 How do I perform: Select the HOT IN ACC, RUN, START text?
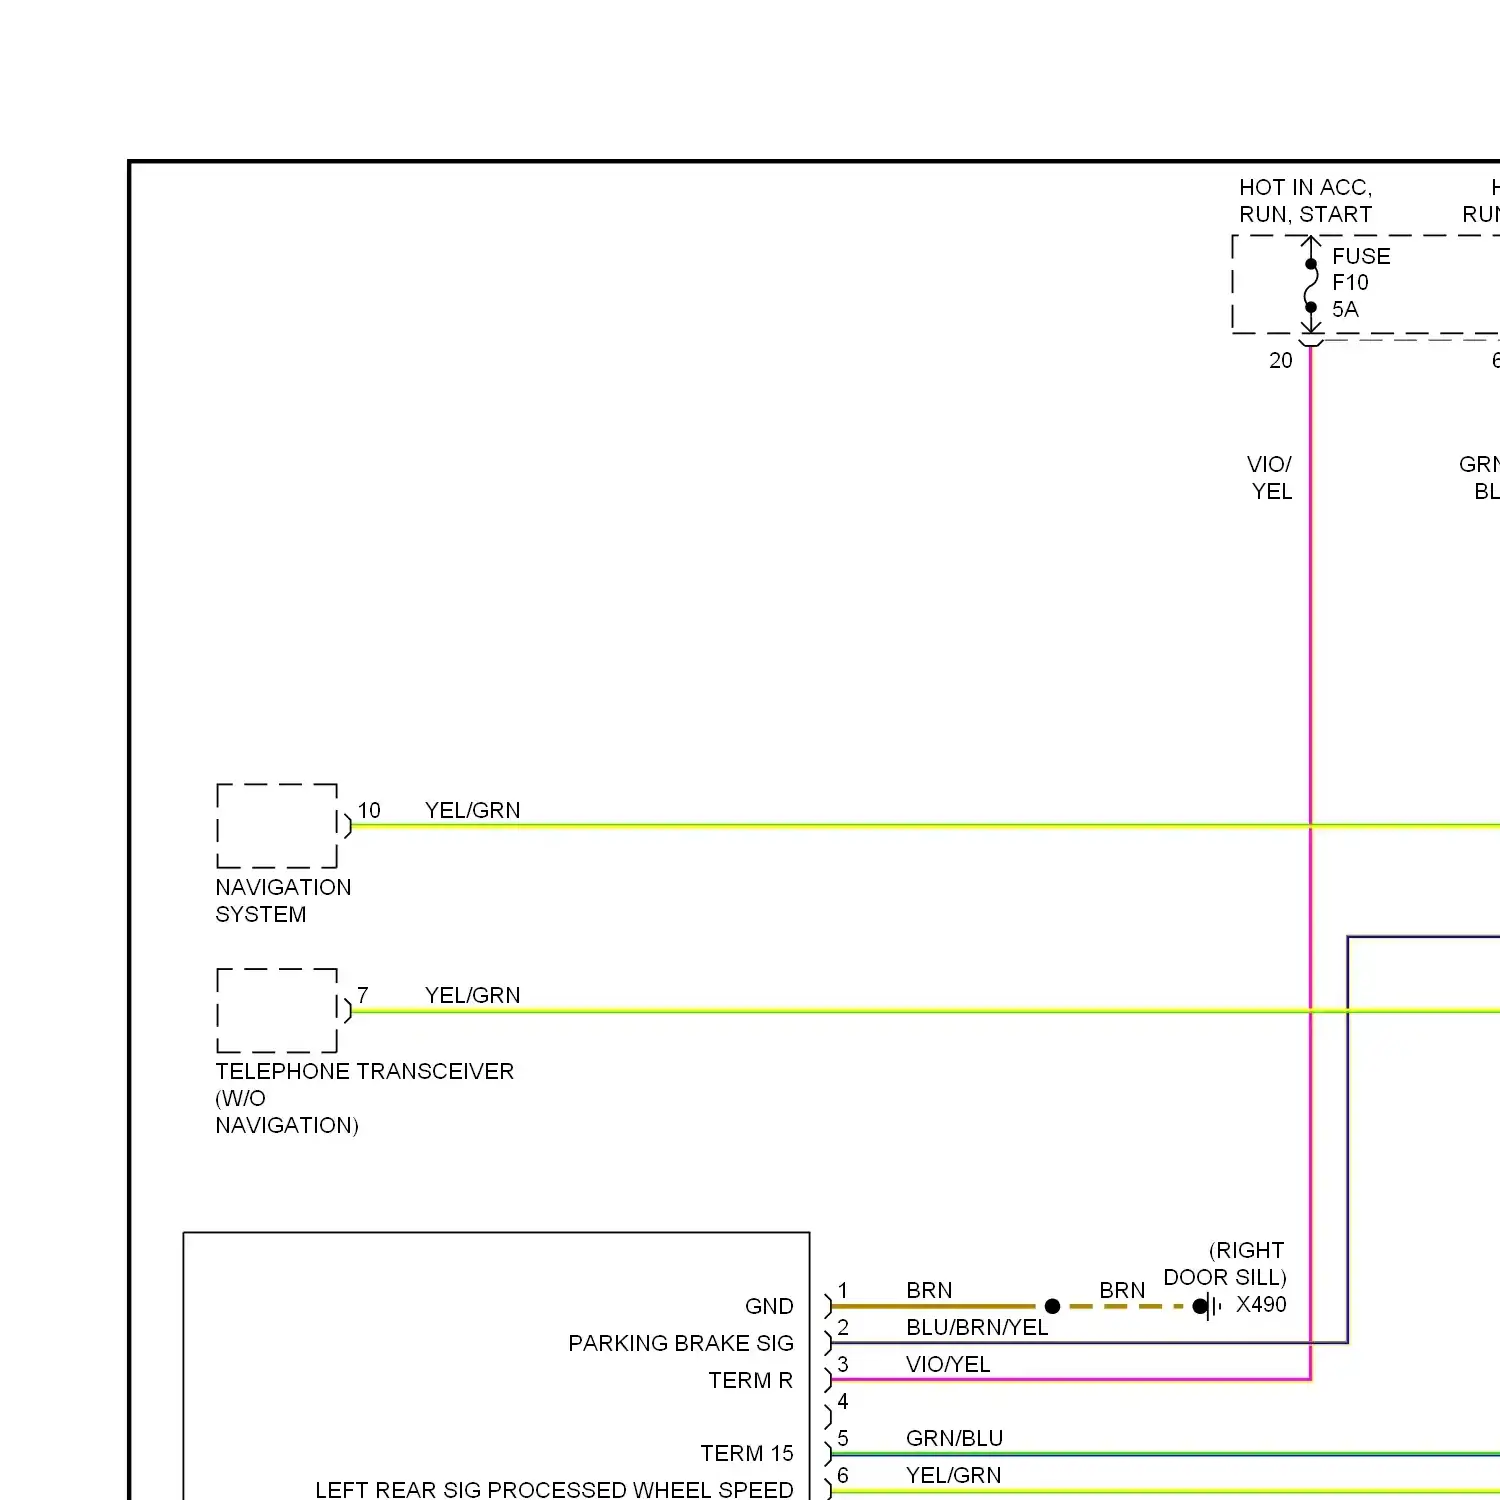coord(1306,201)
